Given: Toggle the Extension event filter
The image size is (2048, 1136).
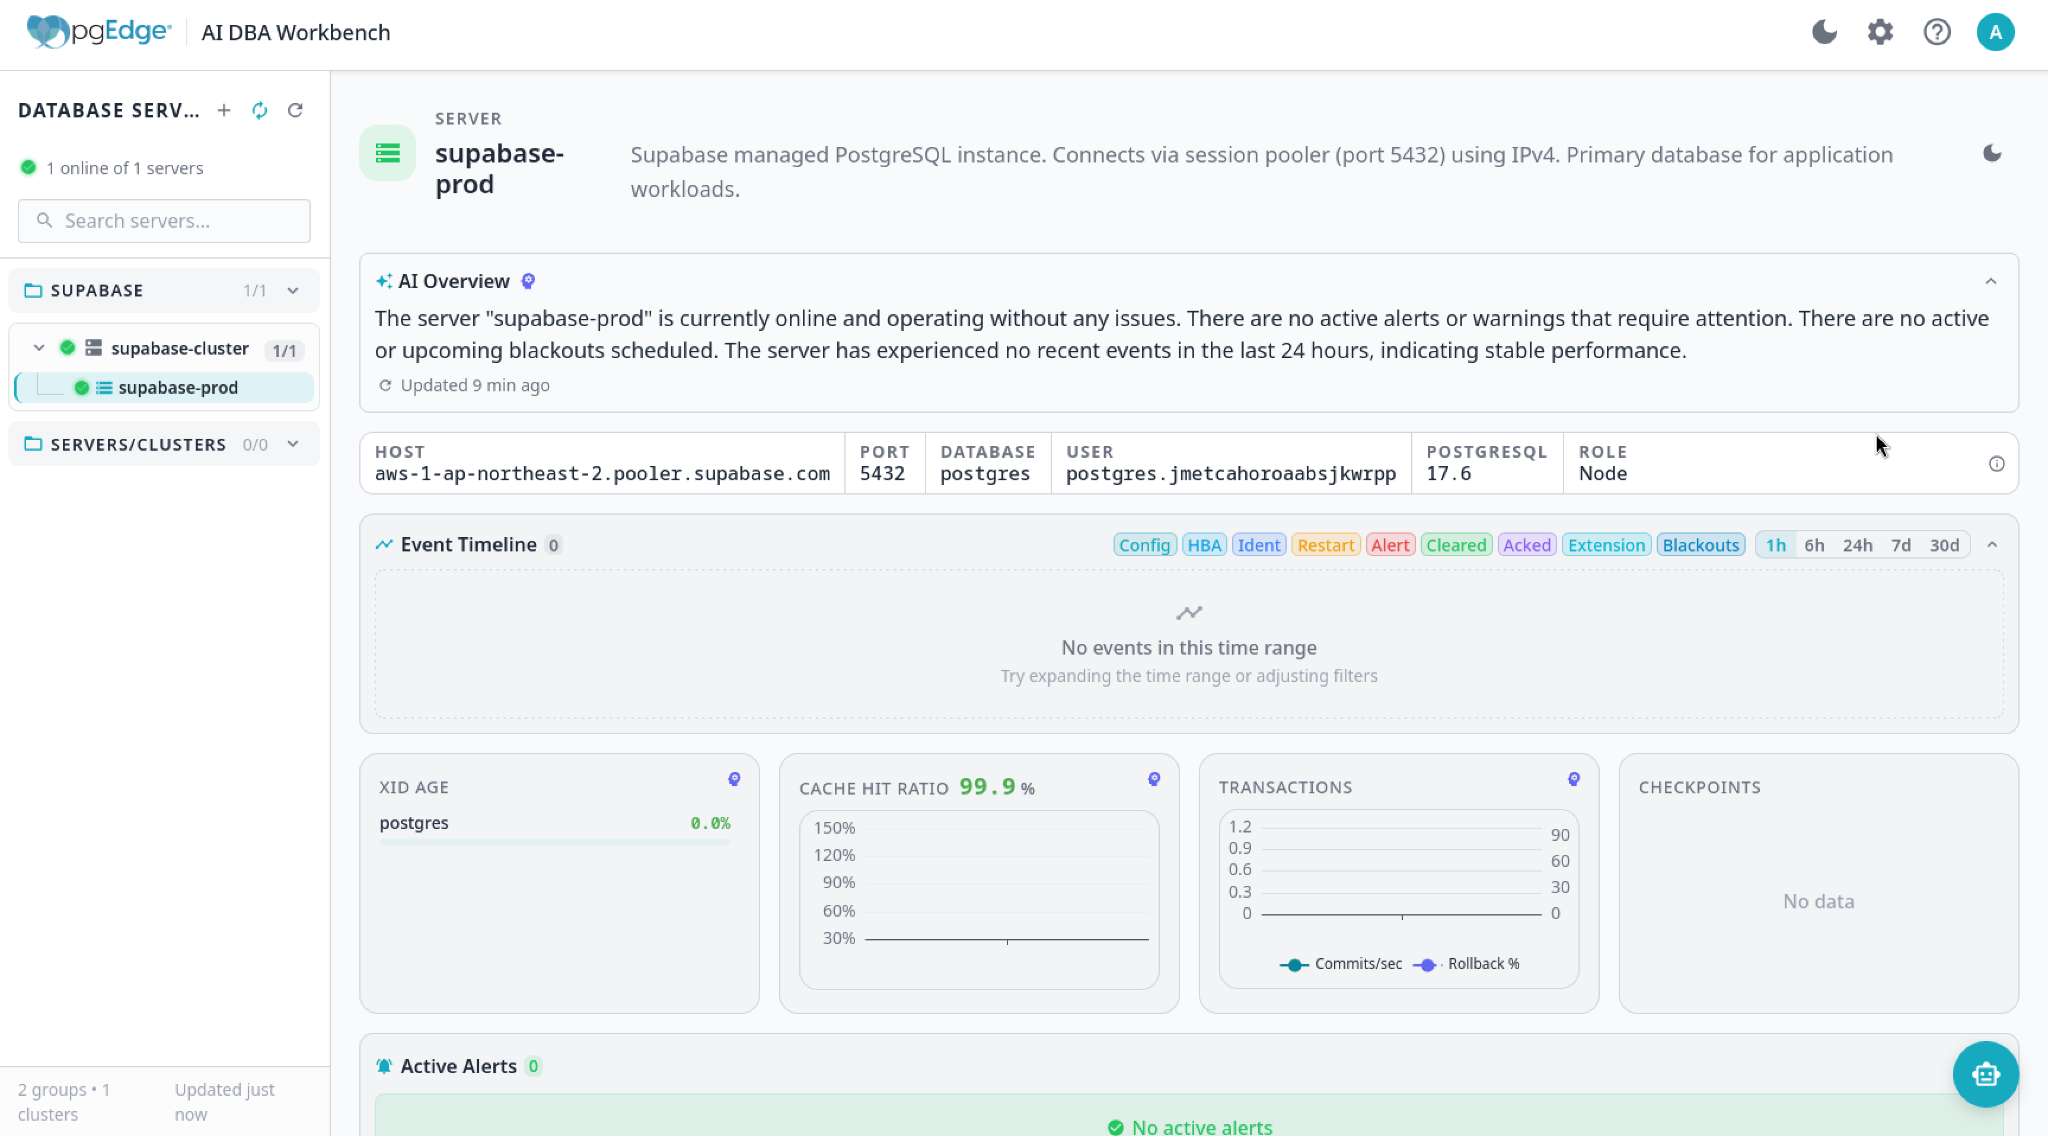Looking at the screenshot, I should click(1606, 545).
